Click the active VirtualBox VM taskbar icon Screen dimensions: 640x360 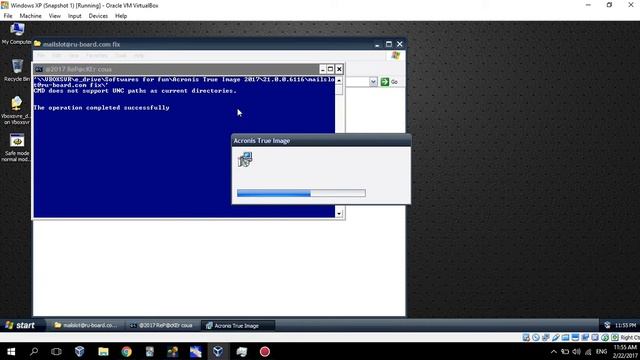point(218,351)
